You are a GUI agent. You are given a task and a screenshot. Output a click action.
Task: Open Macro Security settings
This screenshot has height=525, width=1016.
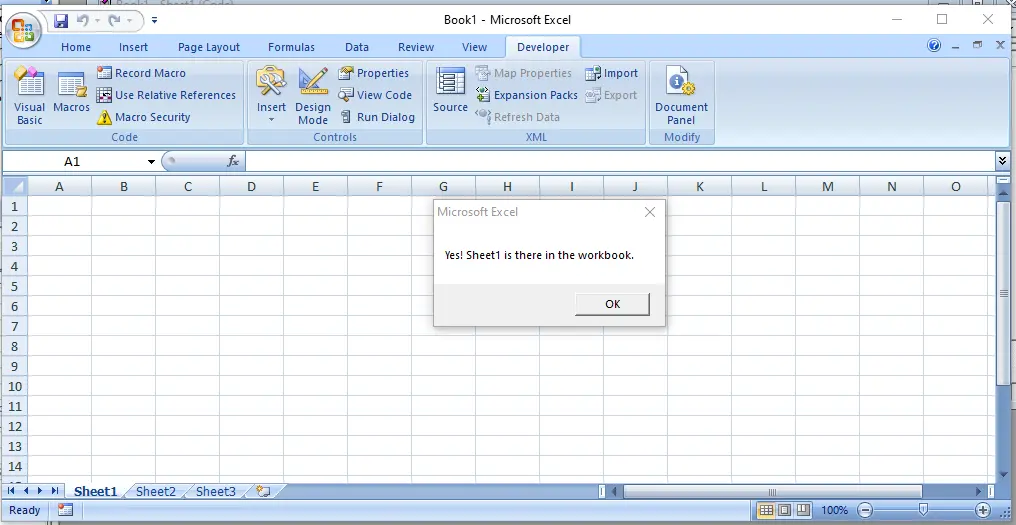(x=144, y=117)
